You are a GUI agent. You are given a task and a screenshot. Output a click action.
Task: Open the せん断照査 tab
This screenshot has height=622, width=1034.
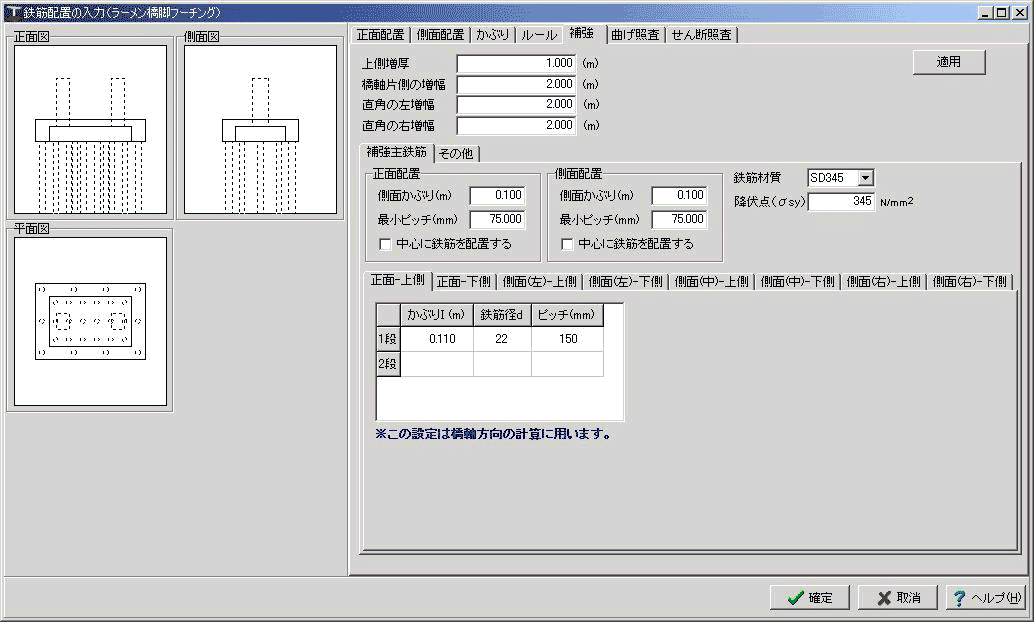pyautogui.click(x=702, y=35)
